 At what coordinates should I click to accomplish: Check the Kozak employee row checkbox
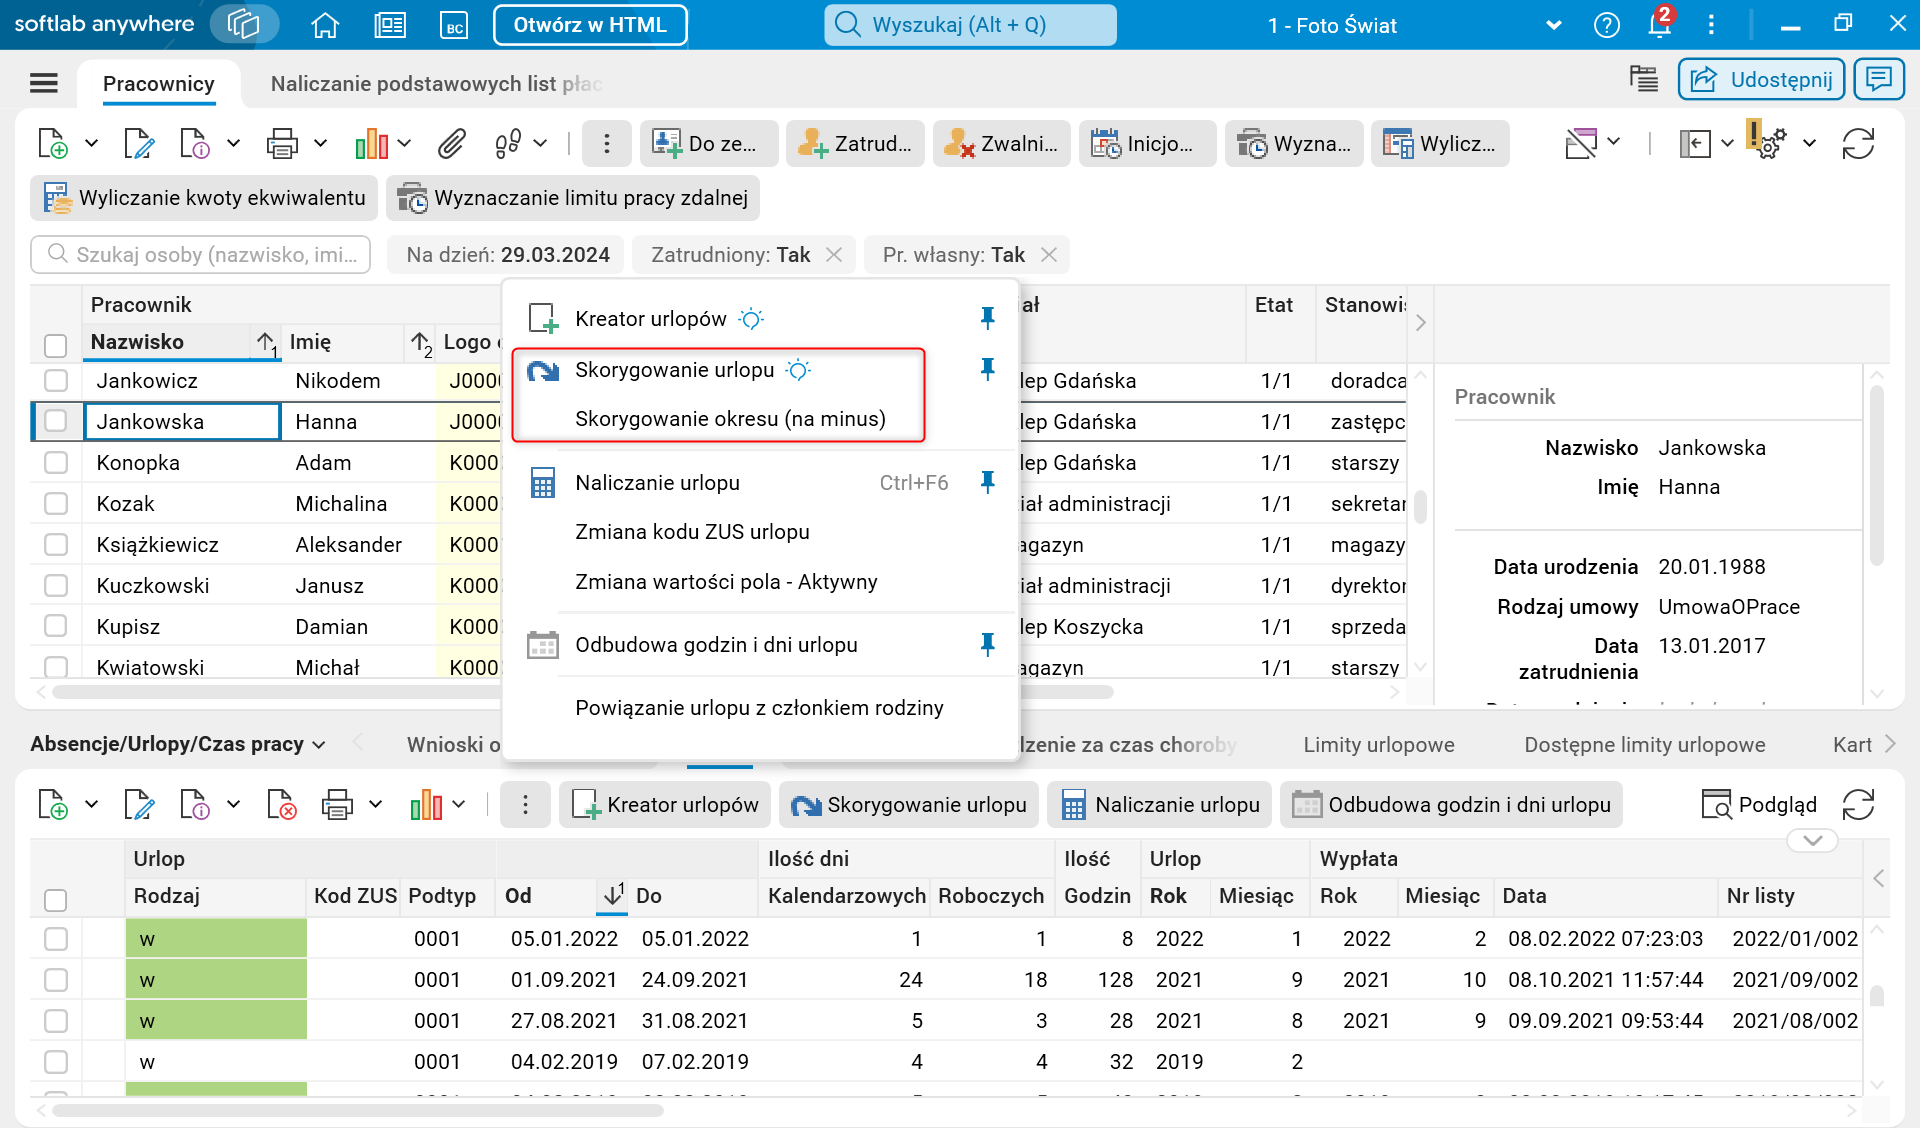[56, 504]
